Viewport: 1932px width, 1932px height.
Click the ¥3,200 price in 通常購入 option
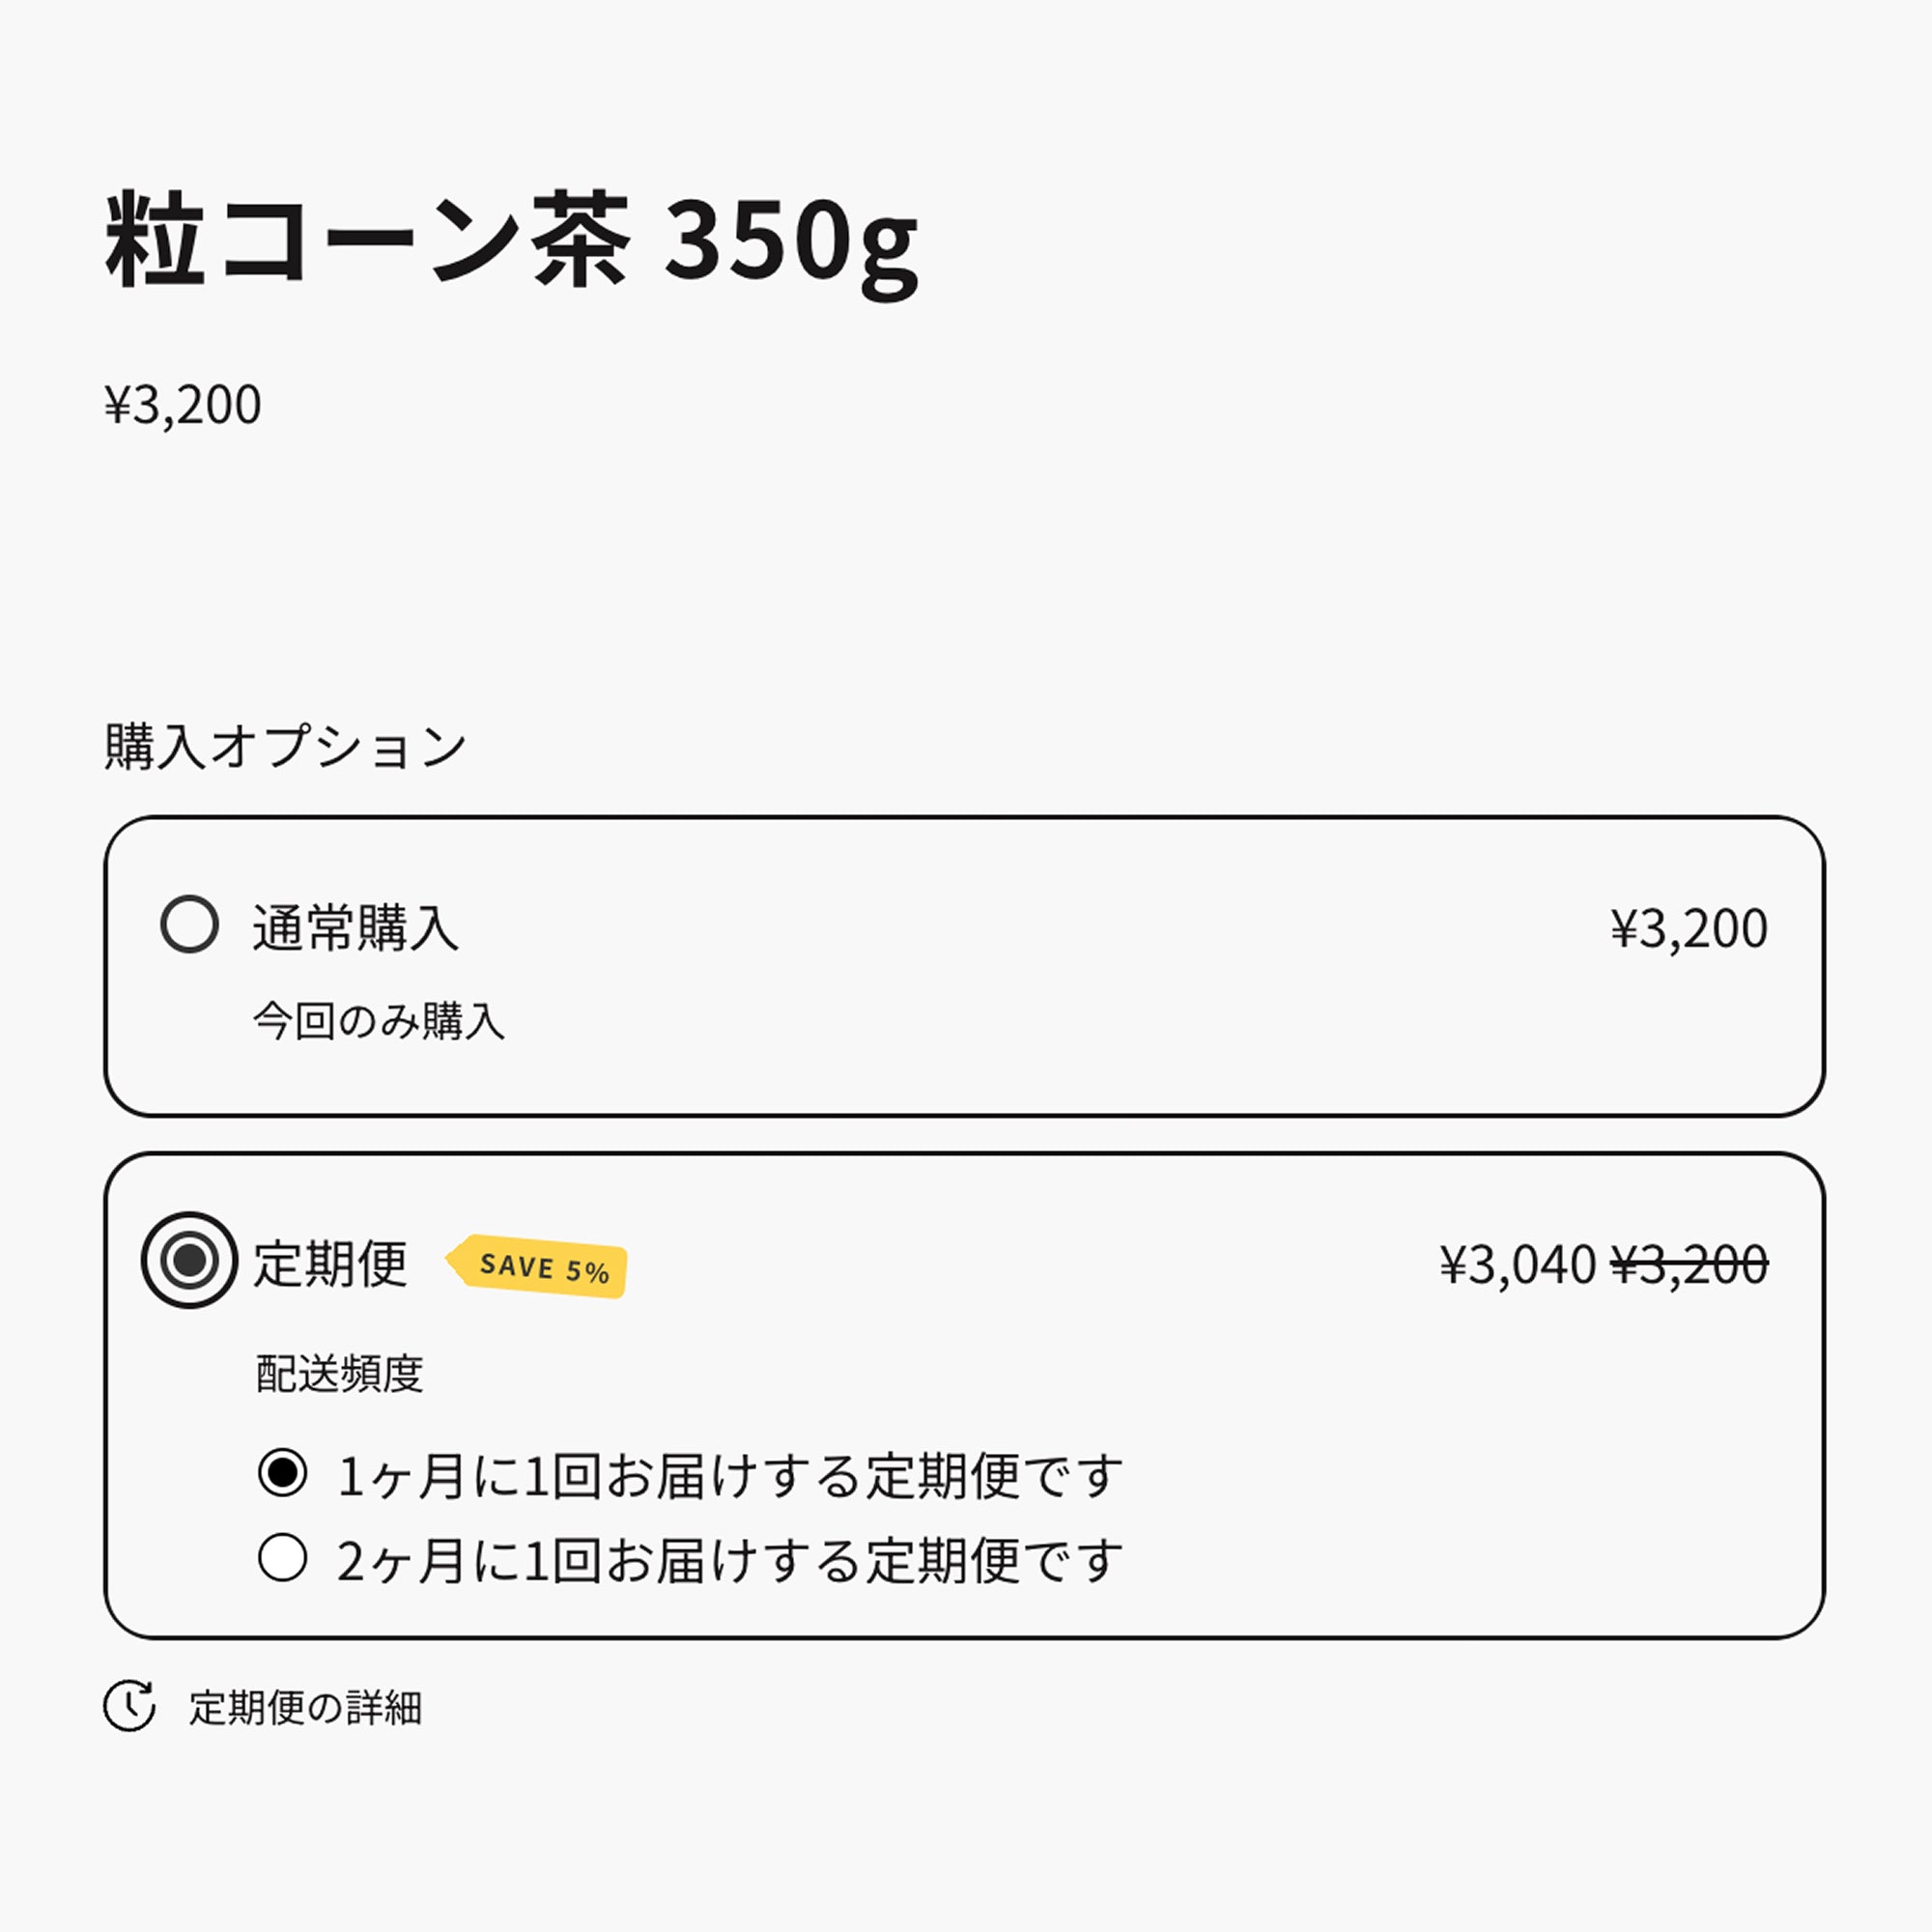coord(1689,928)
